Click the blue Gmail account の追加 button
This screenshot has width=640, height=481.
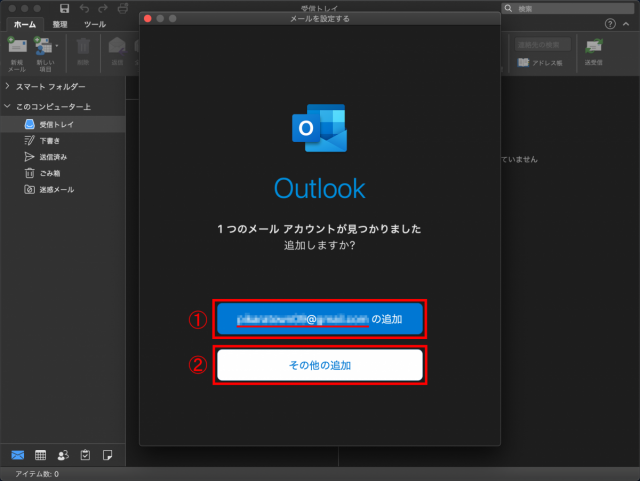[x=319, y=319]
